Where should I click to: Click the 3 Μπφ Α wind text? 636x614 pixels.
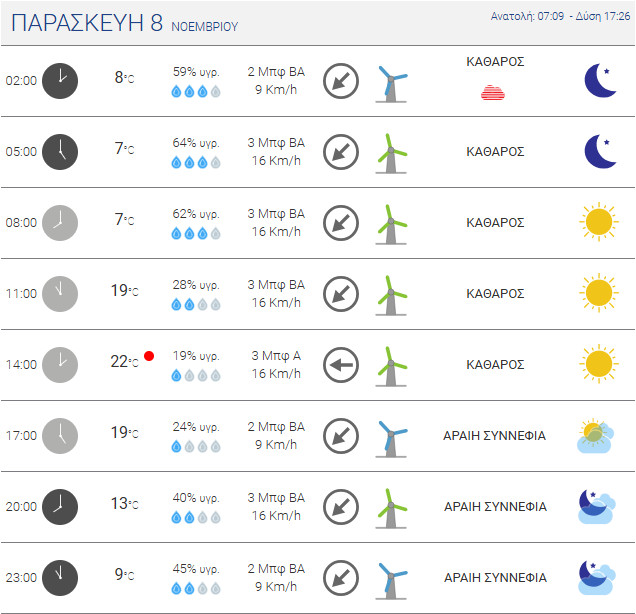[x=276, y=356]
